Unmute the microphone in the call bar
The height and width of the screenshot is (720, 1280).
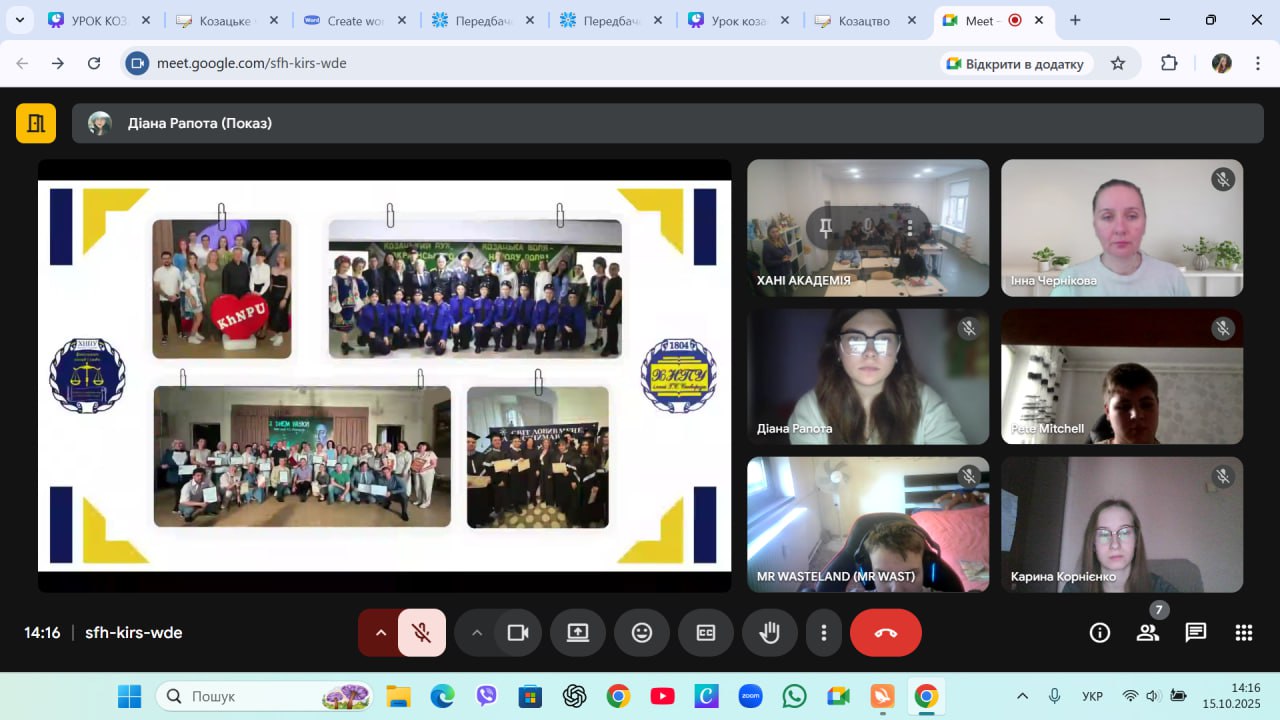[x=422, y=633]
